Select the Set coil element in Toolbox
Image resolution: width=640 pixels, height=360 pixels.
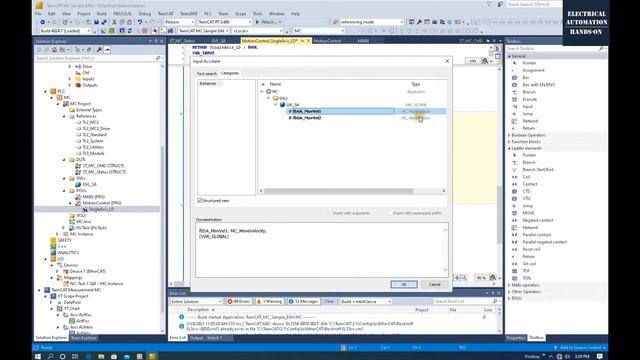tap(529, 264)
